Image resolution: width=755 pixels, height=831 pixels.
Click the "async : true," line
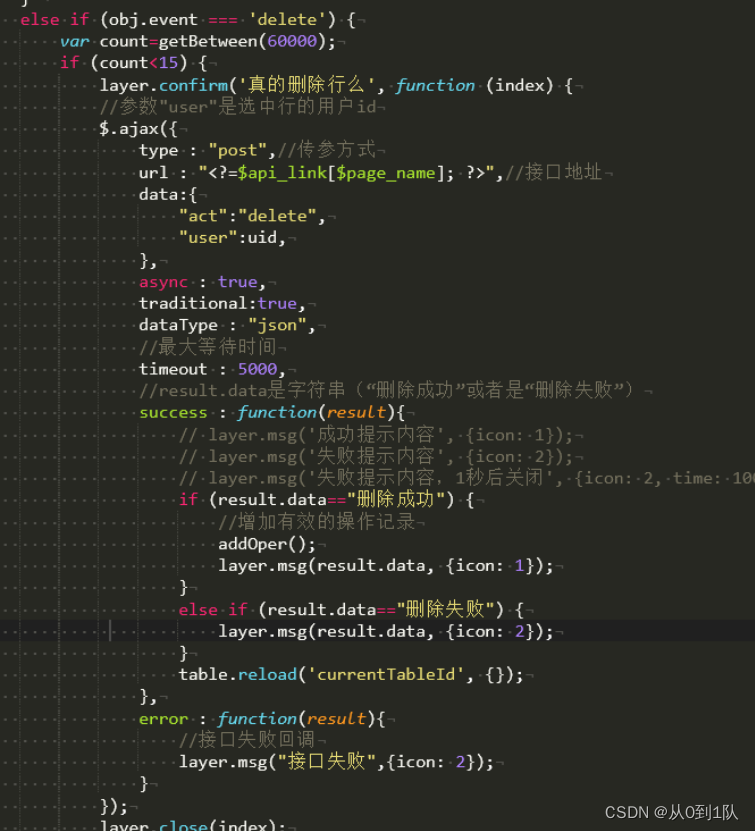coord(202,282)
